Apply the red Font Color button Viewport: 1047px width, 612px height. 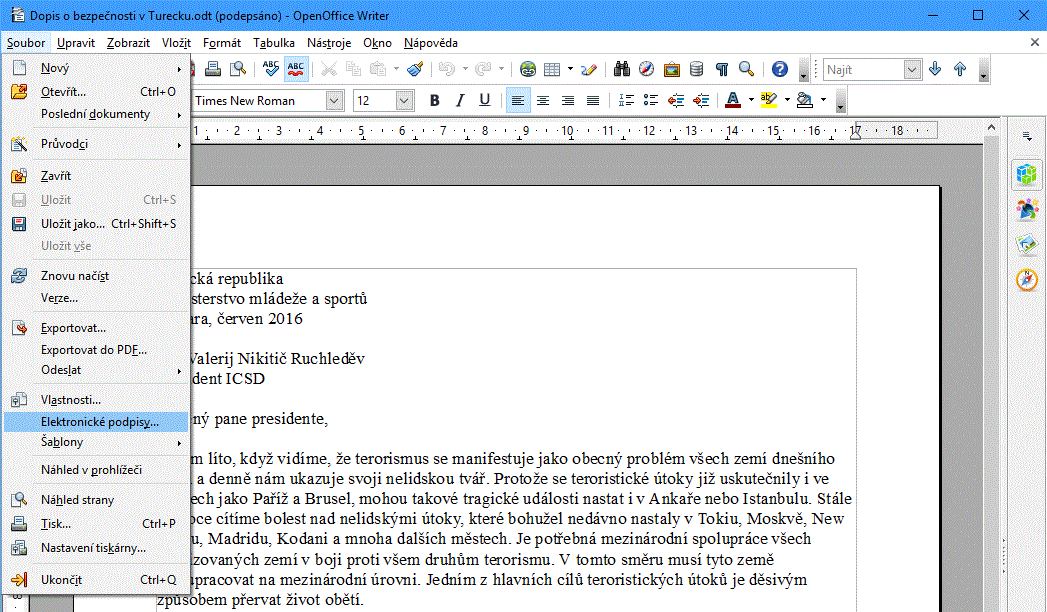[733, 100]
